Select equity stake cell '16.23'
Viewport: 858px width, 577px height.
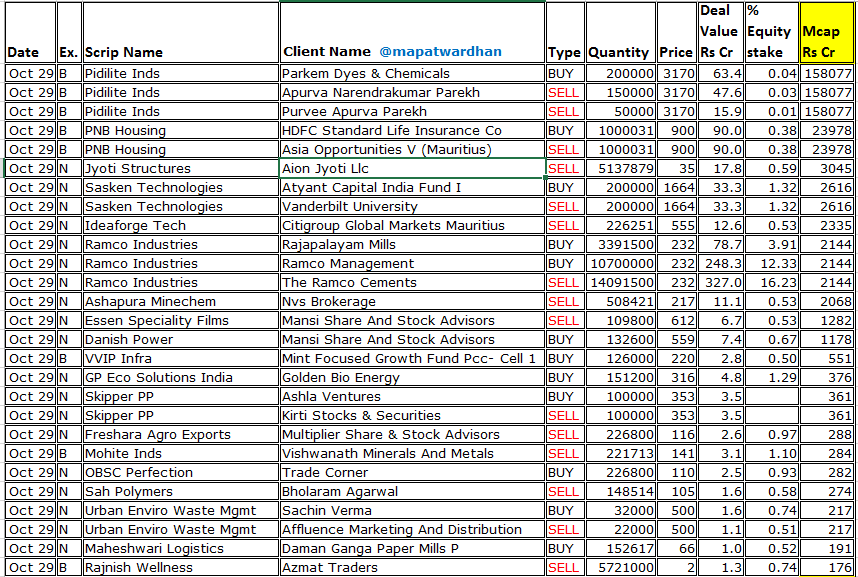[772, 282]
